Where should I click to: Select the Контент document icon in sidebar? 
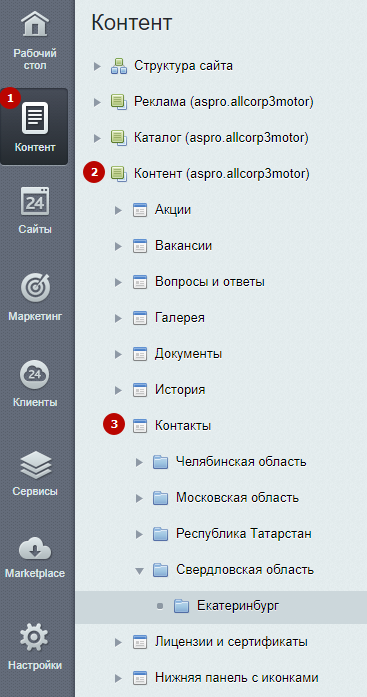[35, 117]
